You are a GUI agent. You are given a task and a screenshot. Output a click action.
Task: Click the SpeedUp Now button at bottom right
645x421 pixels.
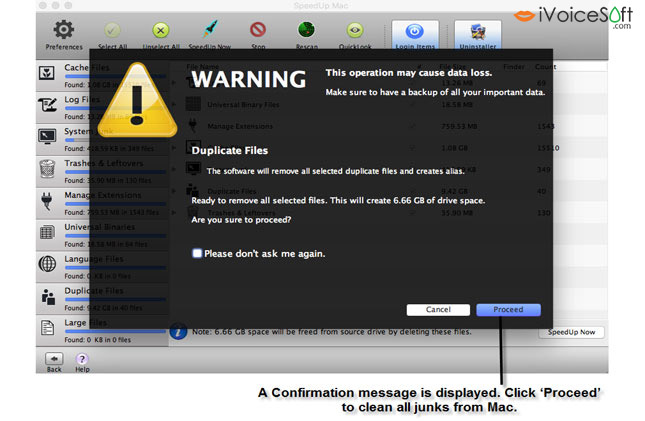click(x=571, y=333)
